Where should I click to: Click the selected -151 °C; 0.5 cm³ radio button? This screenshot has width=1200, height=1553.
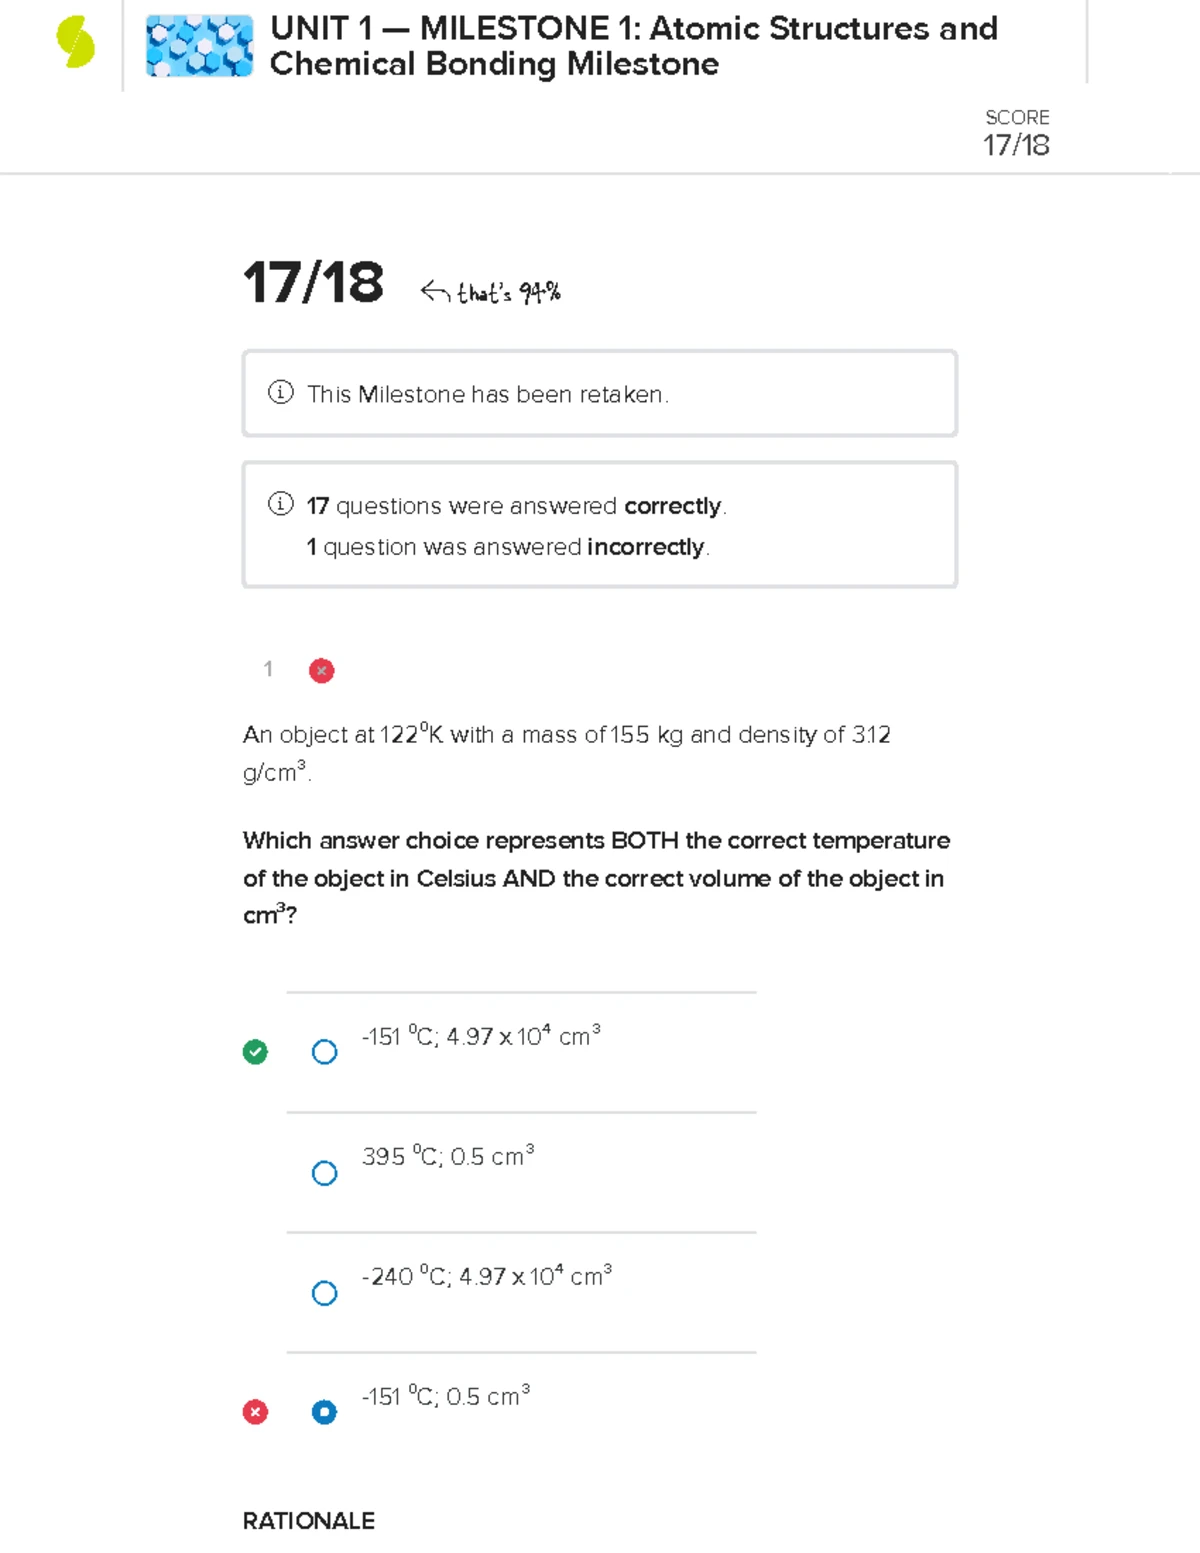(x=324, y=1411)
